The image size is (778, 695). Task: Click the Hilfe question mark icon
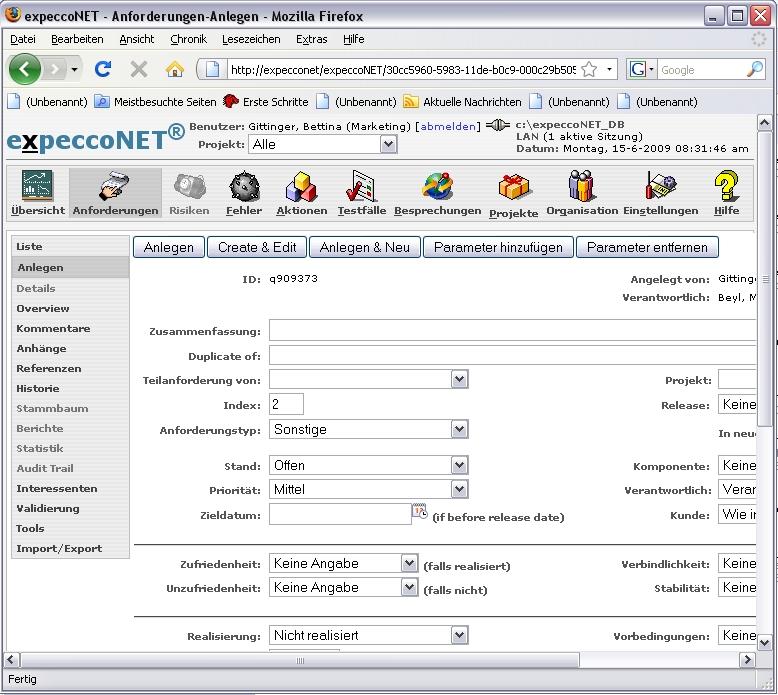pos(726,187)
